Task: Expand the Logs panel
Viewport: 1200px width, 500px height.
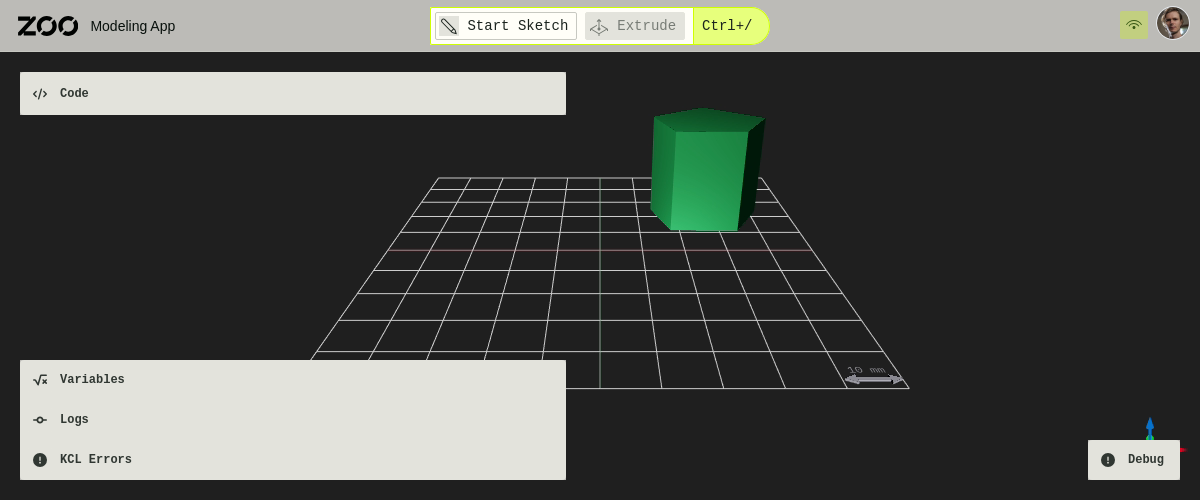Action: coord(293,420)
